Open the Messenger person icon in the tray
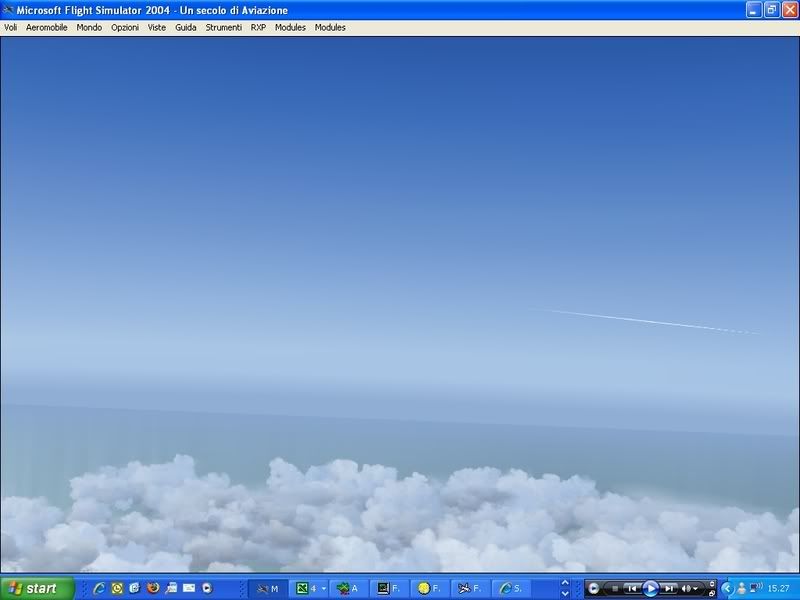Image resolution: width=800 pixels, height=600 pixels. 742,589
